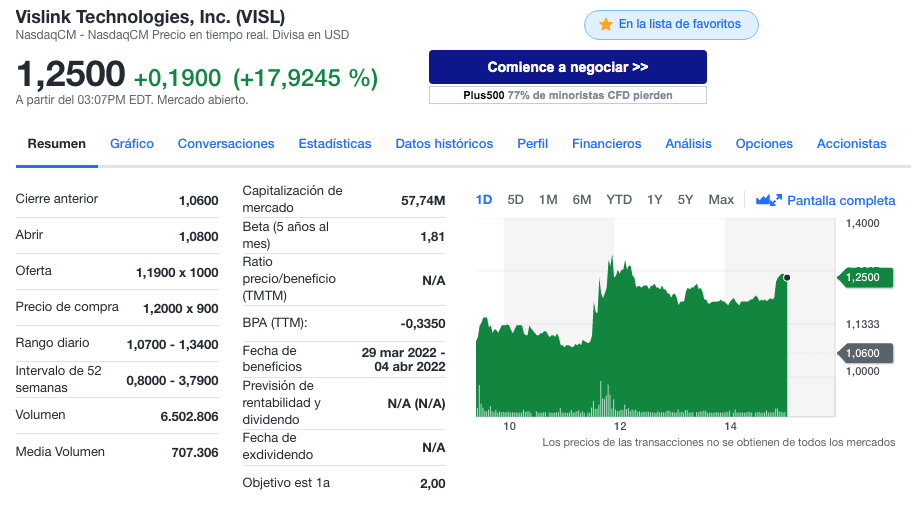Image resolution: width=911 pixels, height=514 pixels.
Task: Click 'Media Volumen' value 707.306
Action: [x=195, y=453]
